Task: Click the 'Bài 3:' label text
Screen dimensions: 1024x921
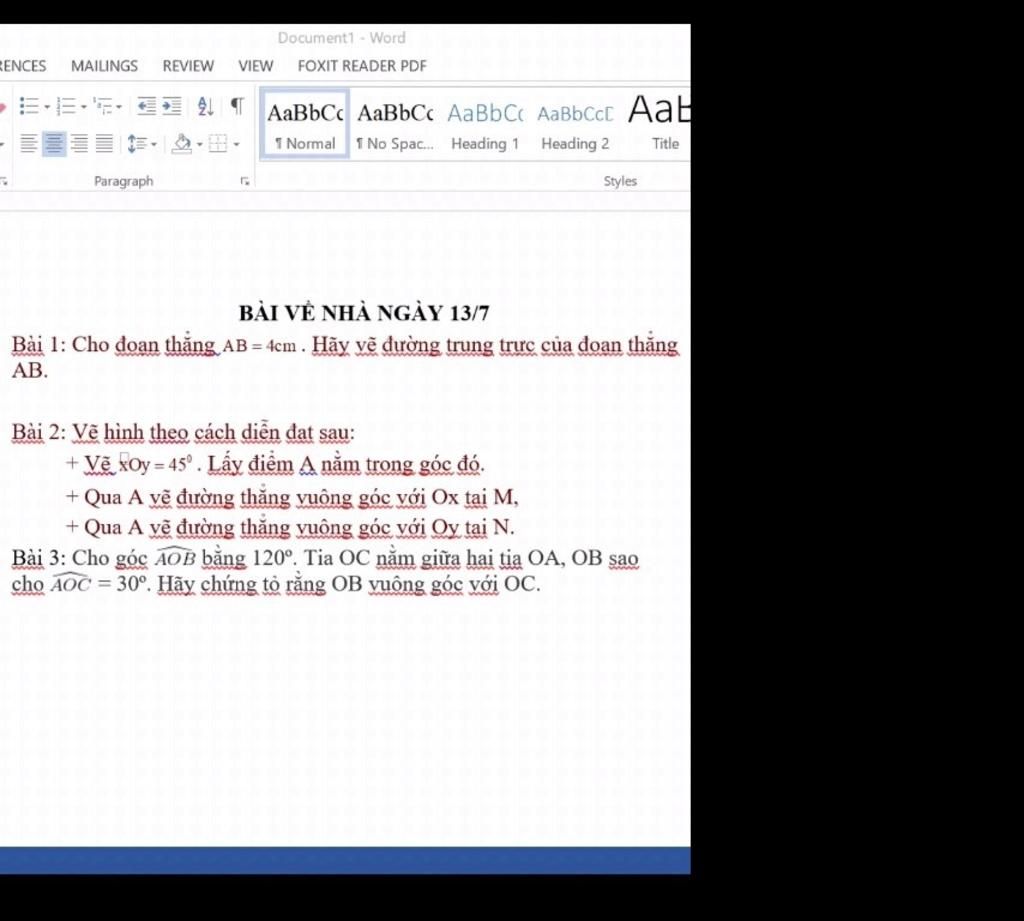Action: click(x=39, y=558)
